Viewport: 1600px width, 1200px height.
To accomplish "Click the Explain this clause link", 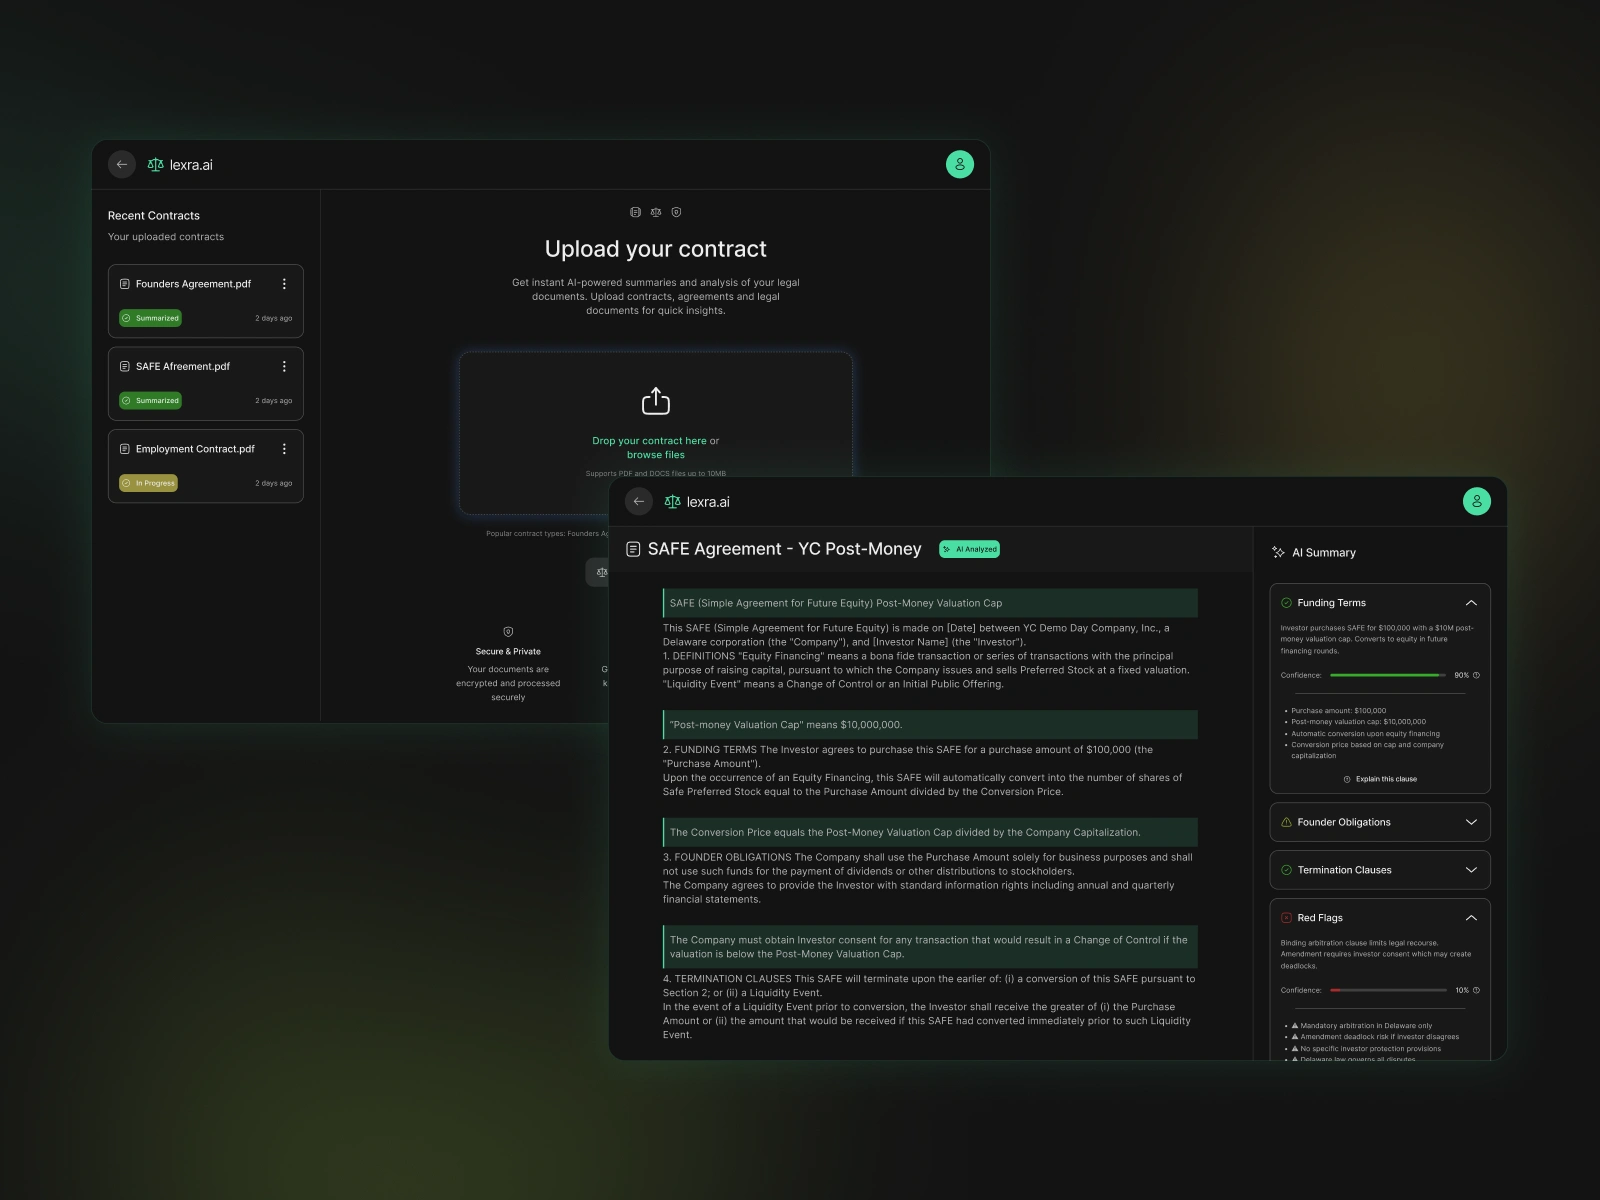I will [x=1380, y=779].
